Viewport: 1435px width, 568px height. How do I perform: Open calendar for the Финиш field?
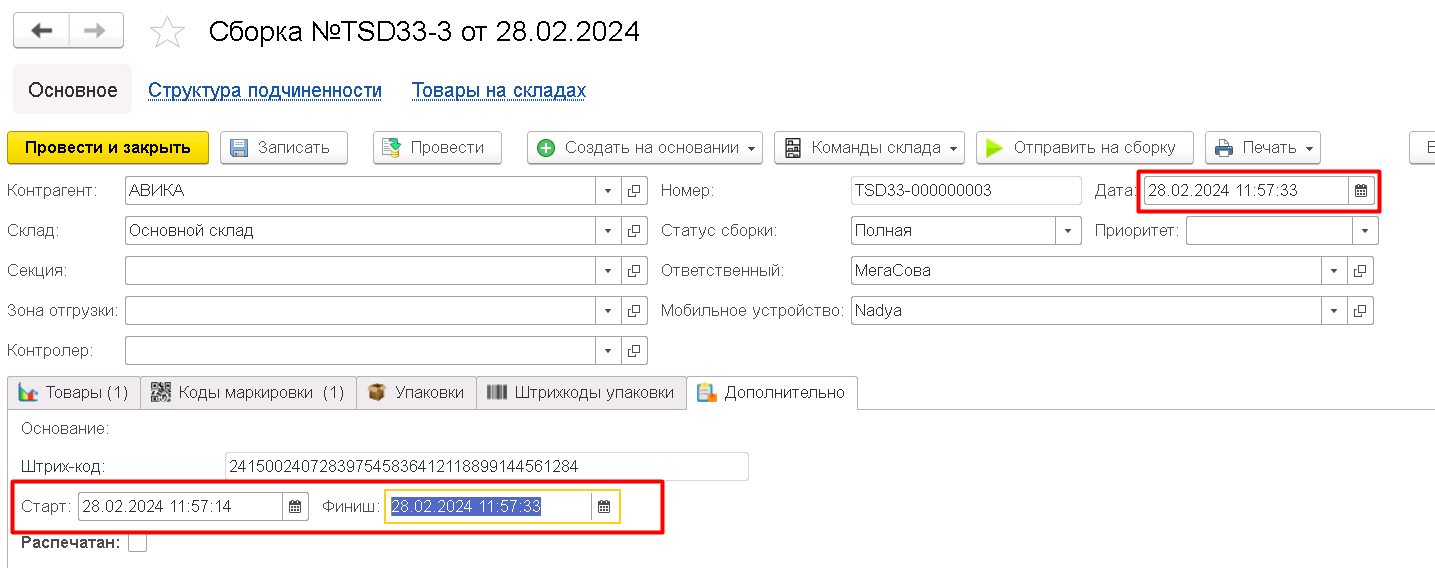click(604, 507)
